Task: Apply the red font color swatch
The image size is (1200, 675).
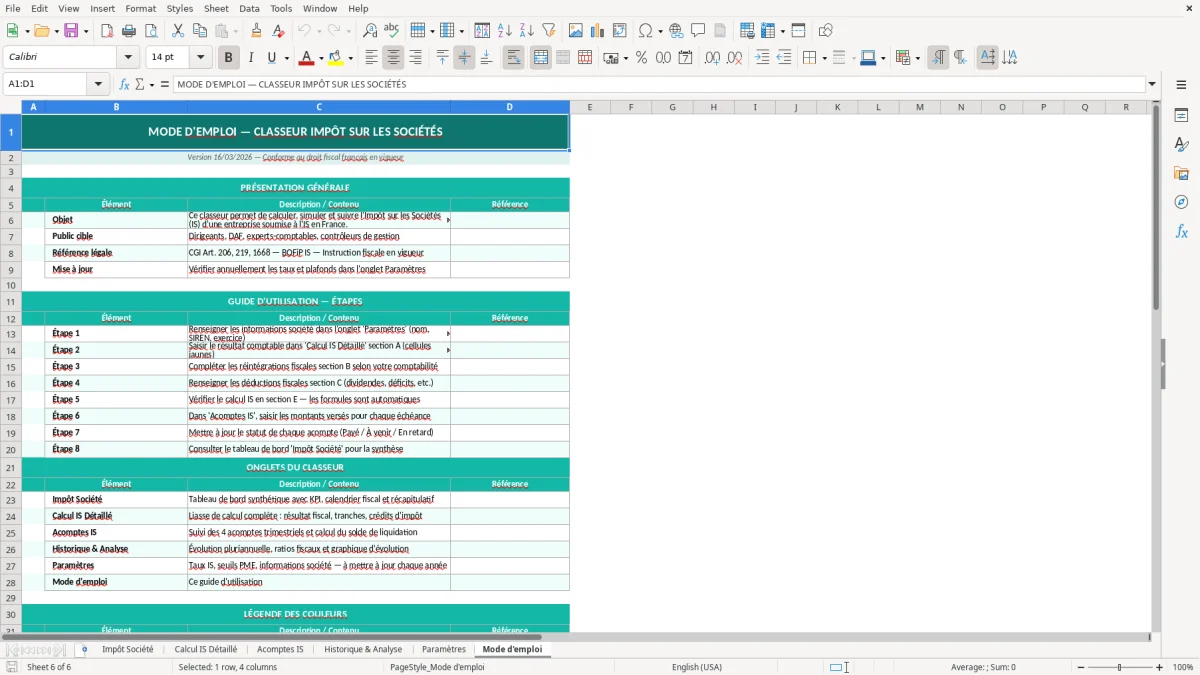Action: (x=307, y=58)
